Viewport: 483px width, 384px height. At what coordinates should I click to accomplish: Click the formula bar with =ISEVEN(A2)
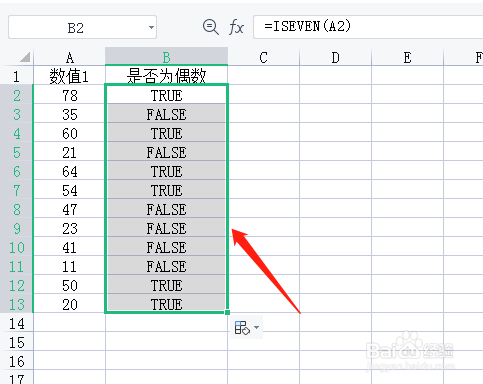(x=368, y=27)
